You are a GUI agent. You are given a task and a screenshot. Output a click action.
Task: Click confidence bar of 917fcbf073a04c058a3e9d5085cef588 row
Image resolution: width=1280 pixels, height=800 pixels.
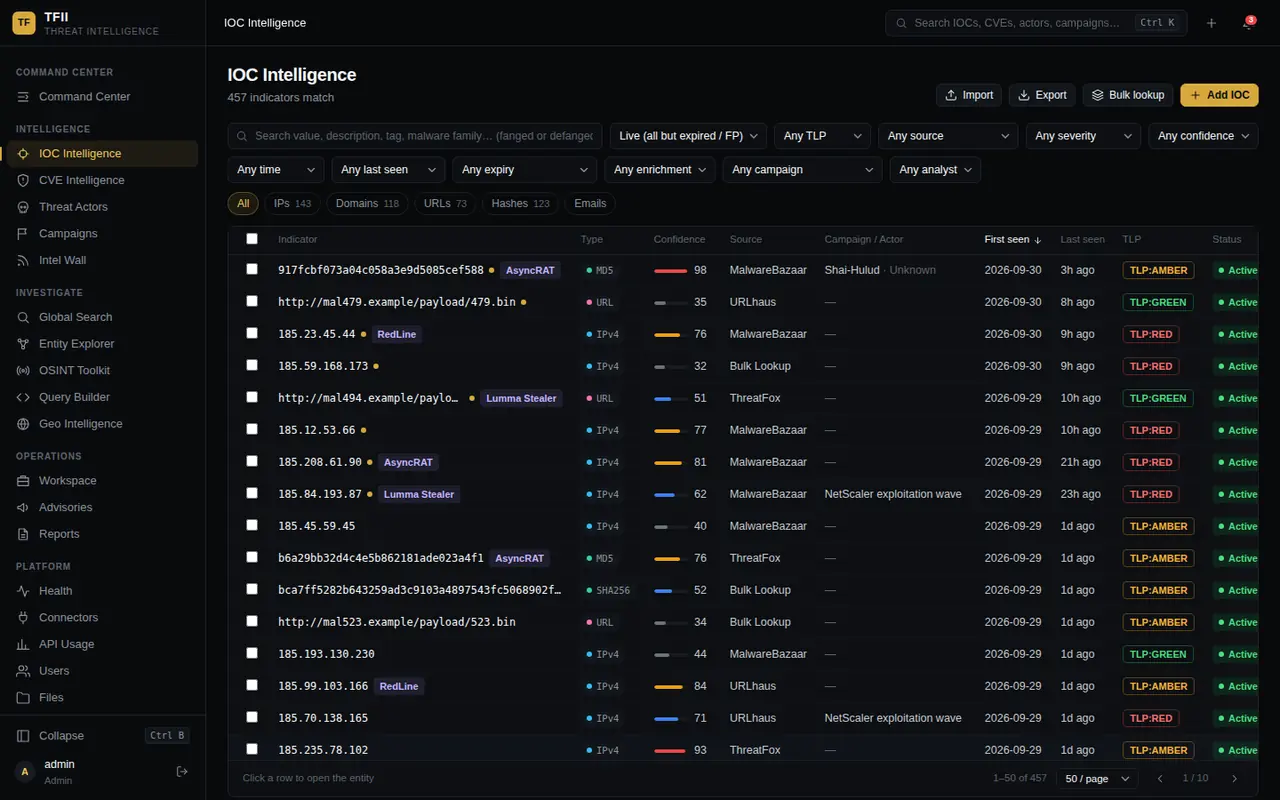point(671,270)
